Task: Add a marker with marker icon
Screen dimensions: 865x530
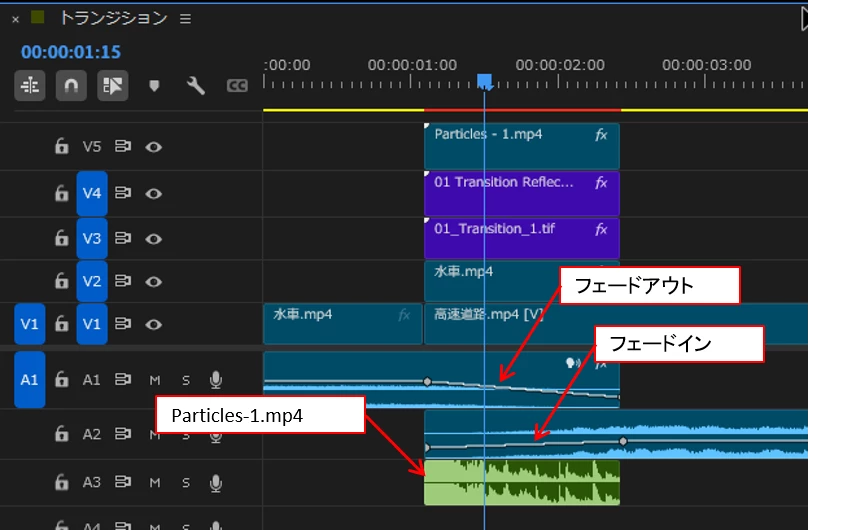Action: click(x=154, y=85)
